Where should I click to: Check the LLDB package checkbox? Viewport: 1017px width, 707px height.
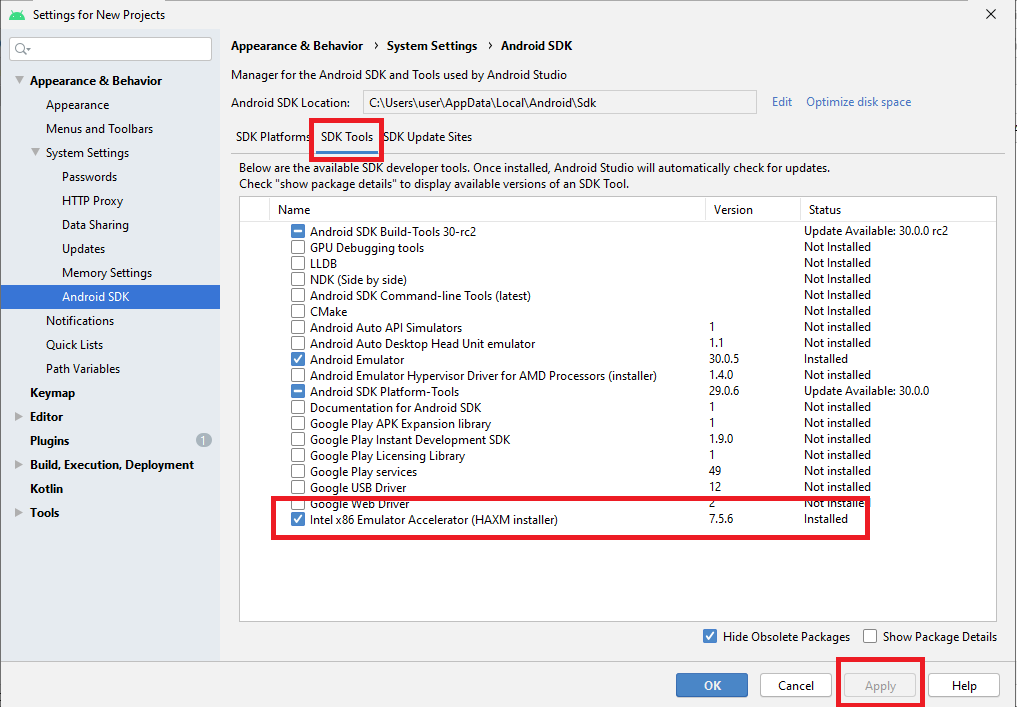click(298, 263)
